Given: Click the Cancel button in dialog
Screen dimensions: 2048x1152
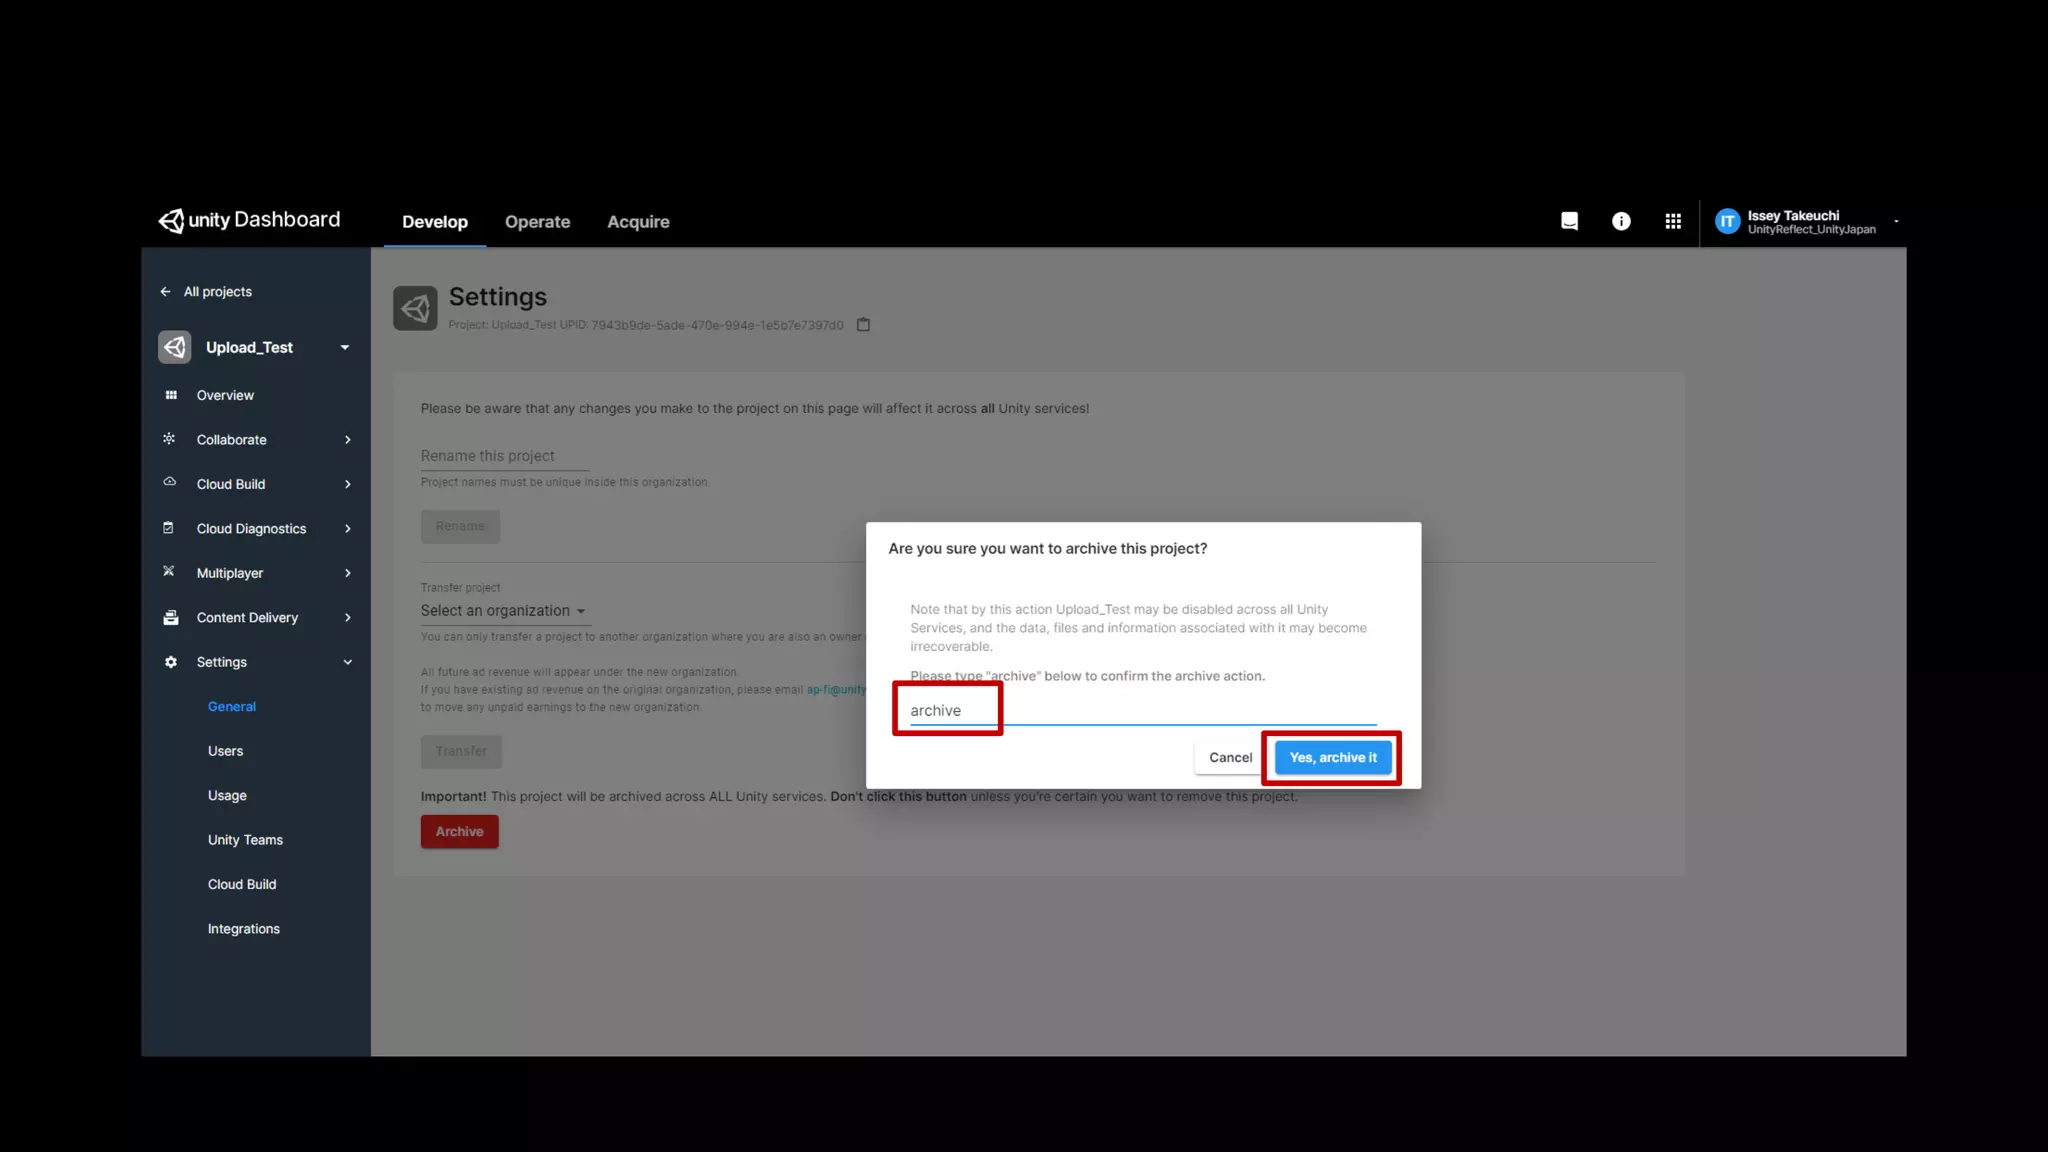Looking at the screenshot, I should coord(1230,758).
